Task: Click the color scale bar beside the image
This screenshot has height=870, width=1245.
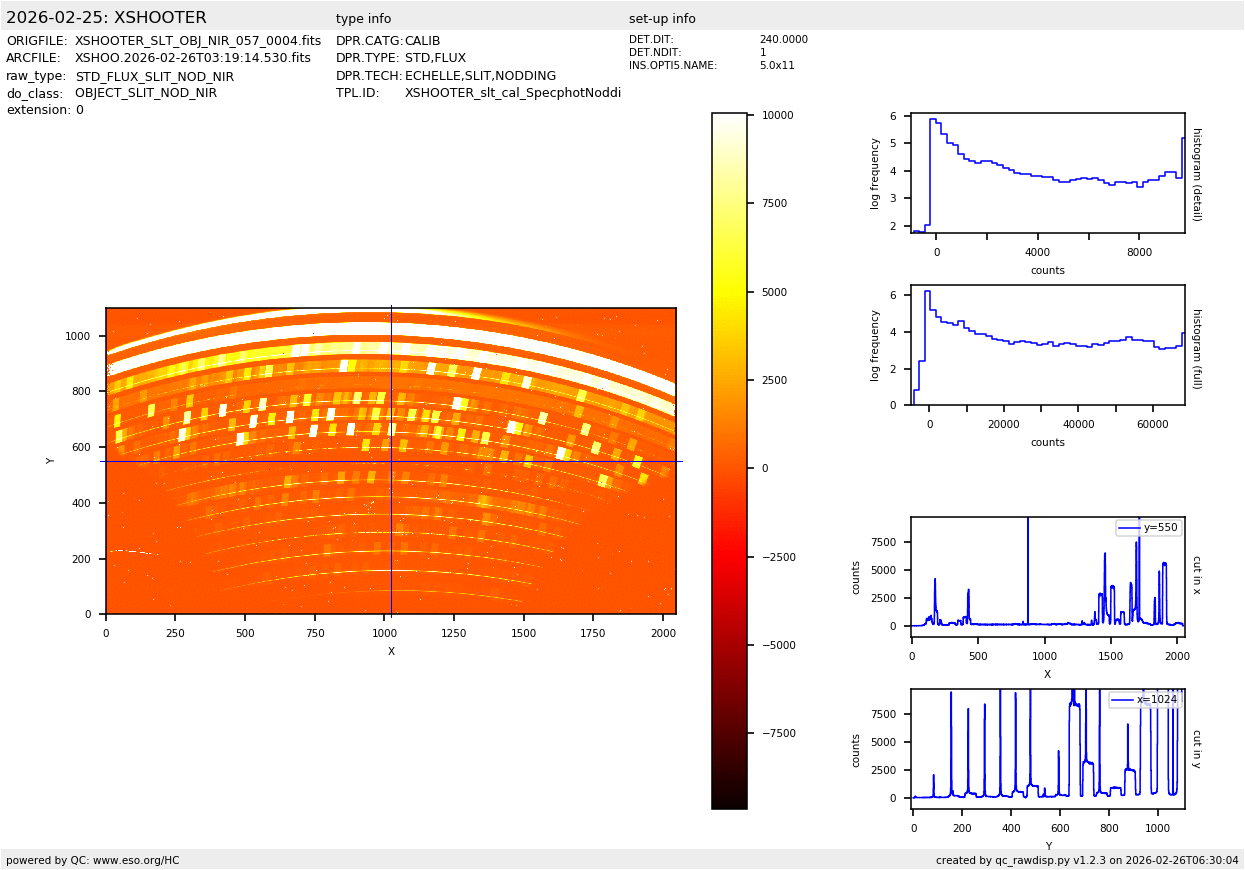Action: (x=729, y=460)
